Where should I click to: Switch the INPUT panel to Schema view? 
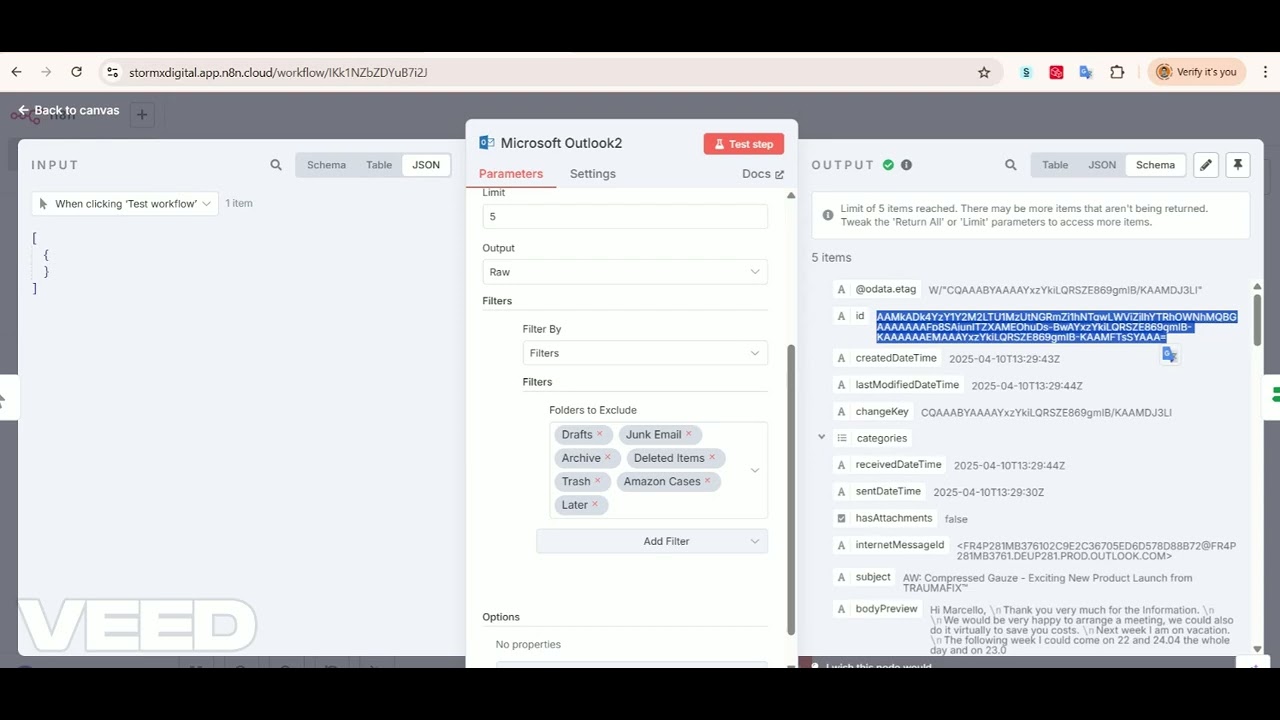click(x=326, y=165)
